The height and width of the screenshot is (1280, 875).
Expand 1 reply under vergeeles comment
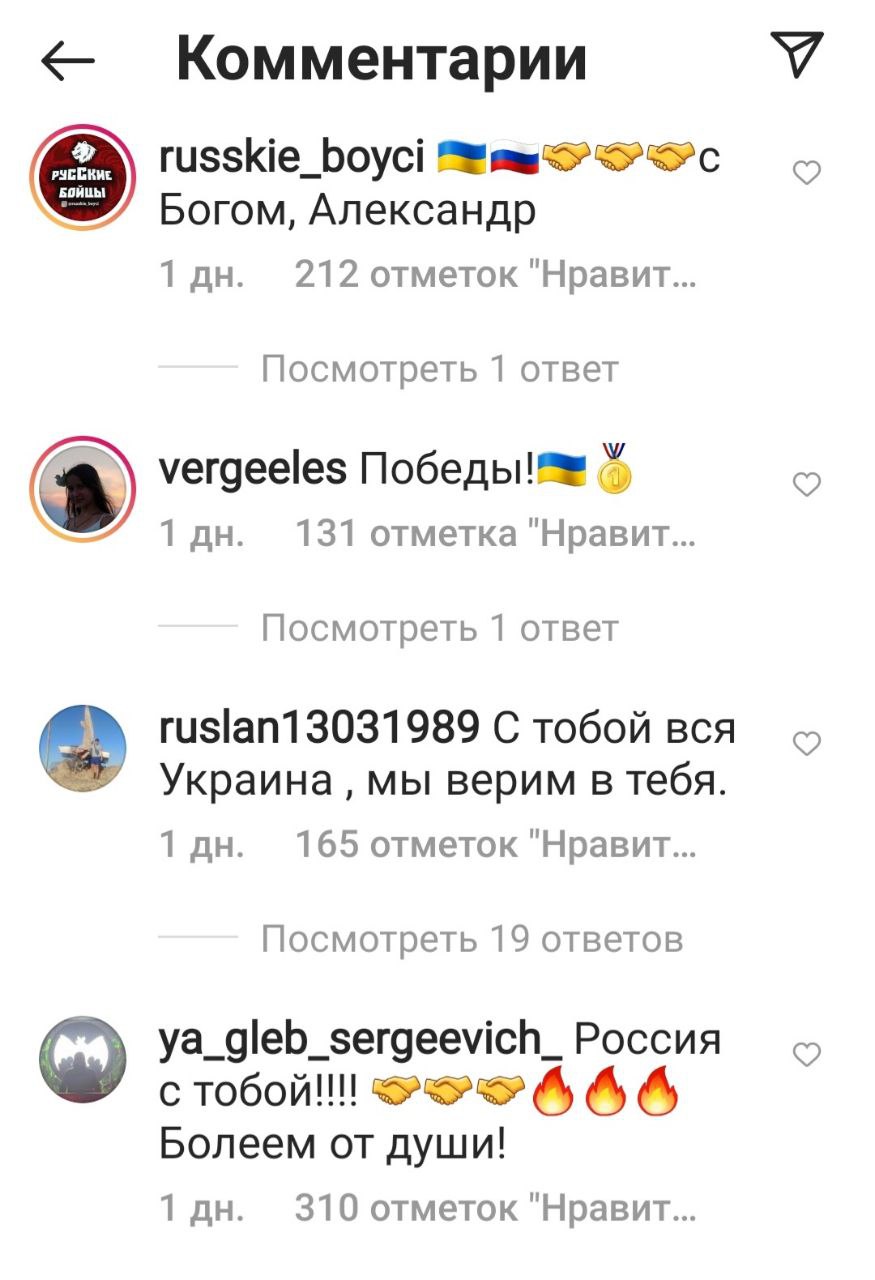[439, 629]
